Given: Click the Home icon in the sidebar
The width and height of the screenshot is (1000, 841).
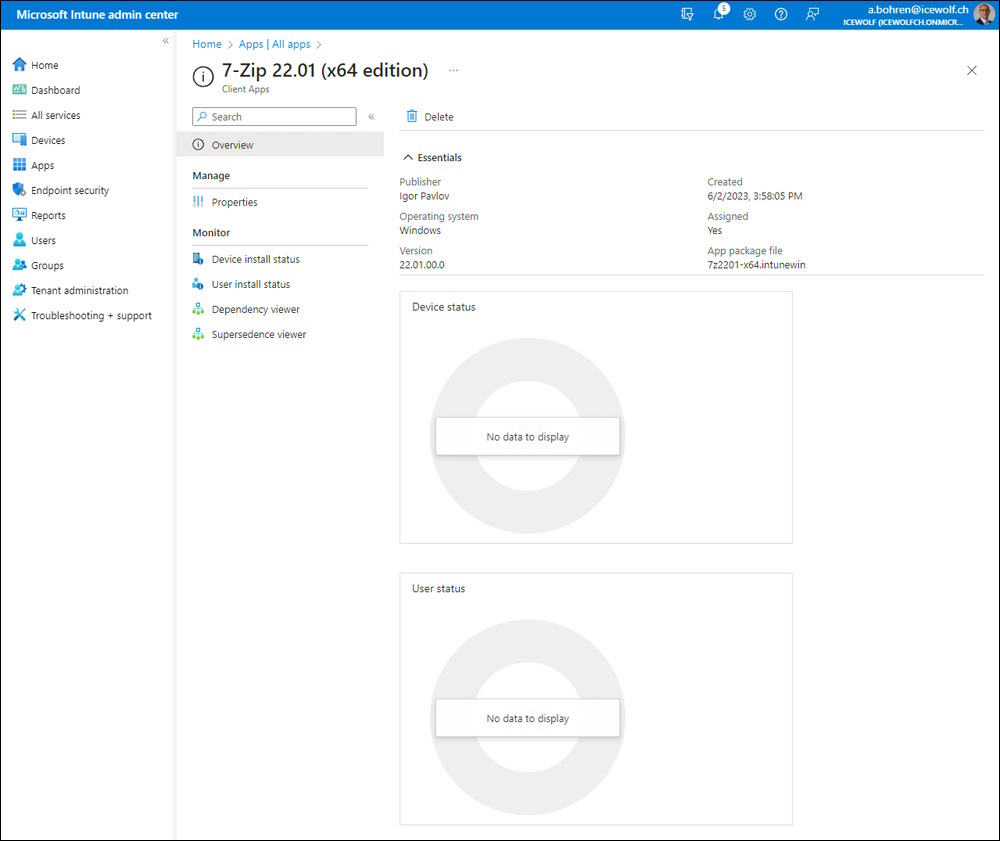Looking at the screenshot, I should [19, 64].
